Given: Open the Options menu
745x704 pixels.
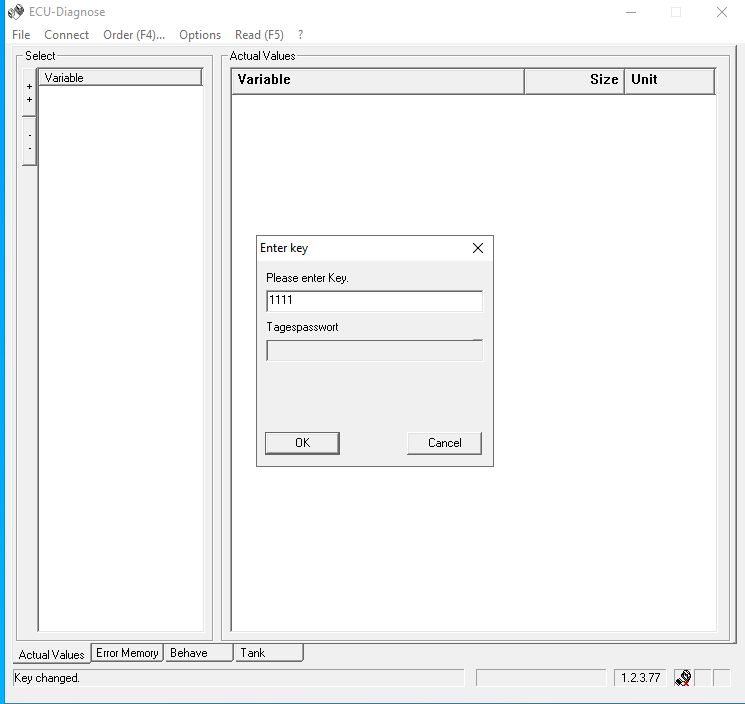Looking at the screenshot, I should (x=200, y=35).
